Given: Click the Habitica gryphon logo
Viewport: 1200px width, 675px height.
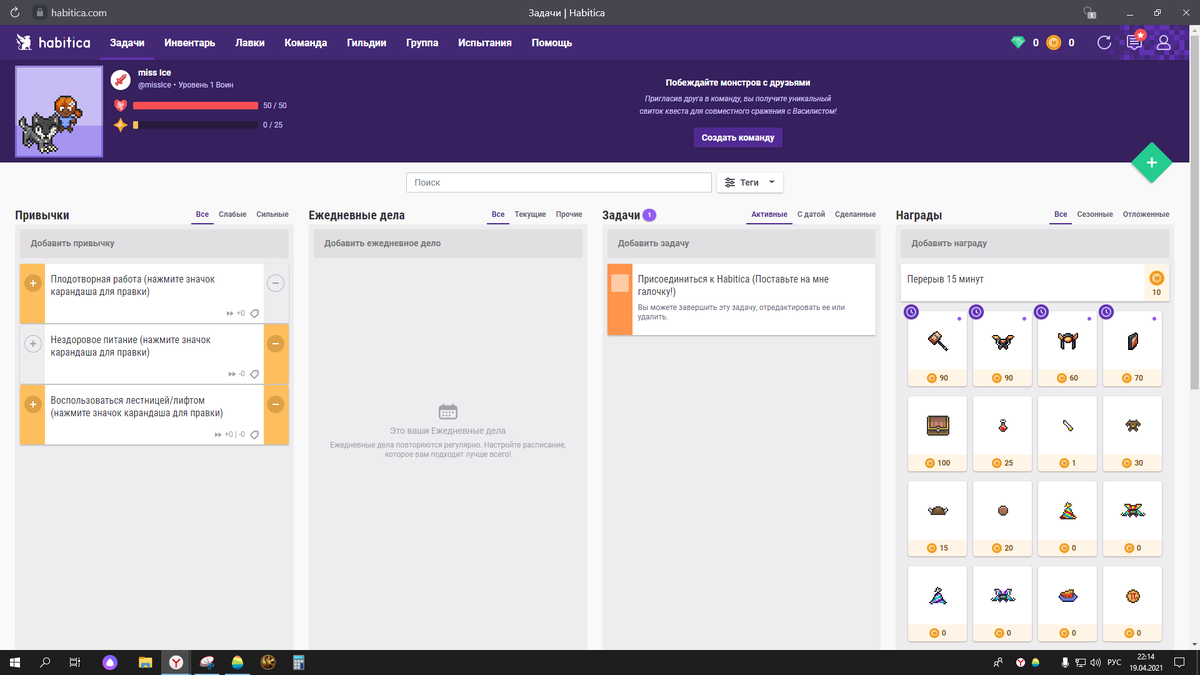Looking at the screenshot, I should pos(24,43).
